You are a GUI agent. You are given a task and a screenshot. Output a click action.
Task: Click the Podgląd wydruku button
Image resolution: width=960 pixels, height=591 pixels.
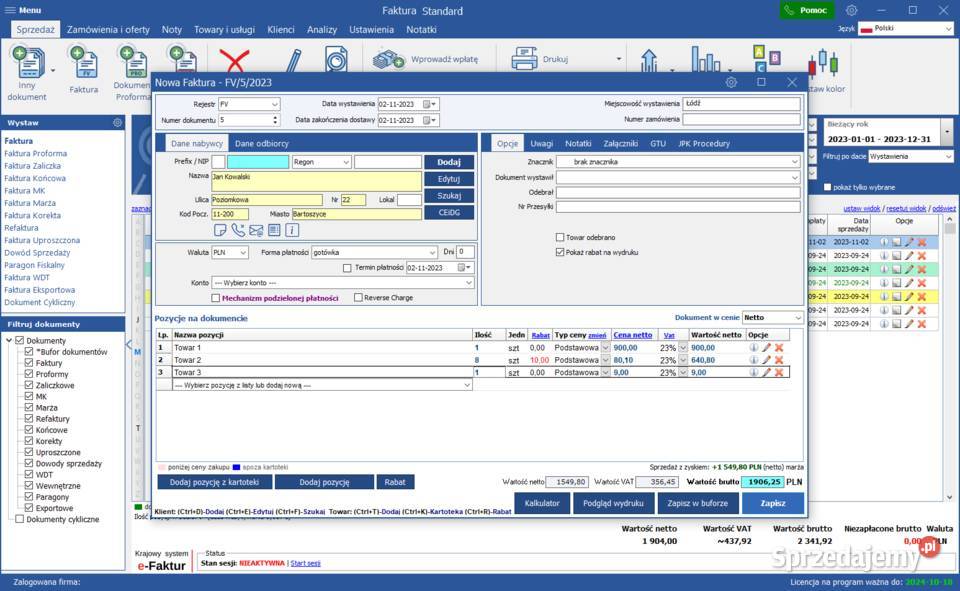tap(613, 503)
